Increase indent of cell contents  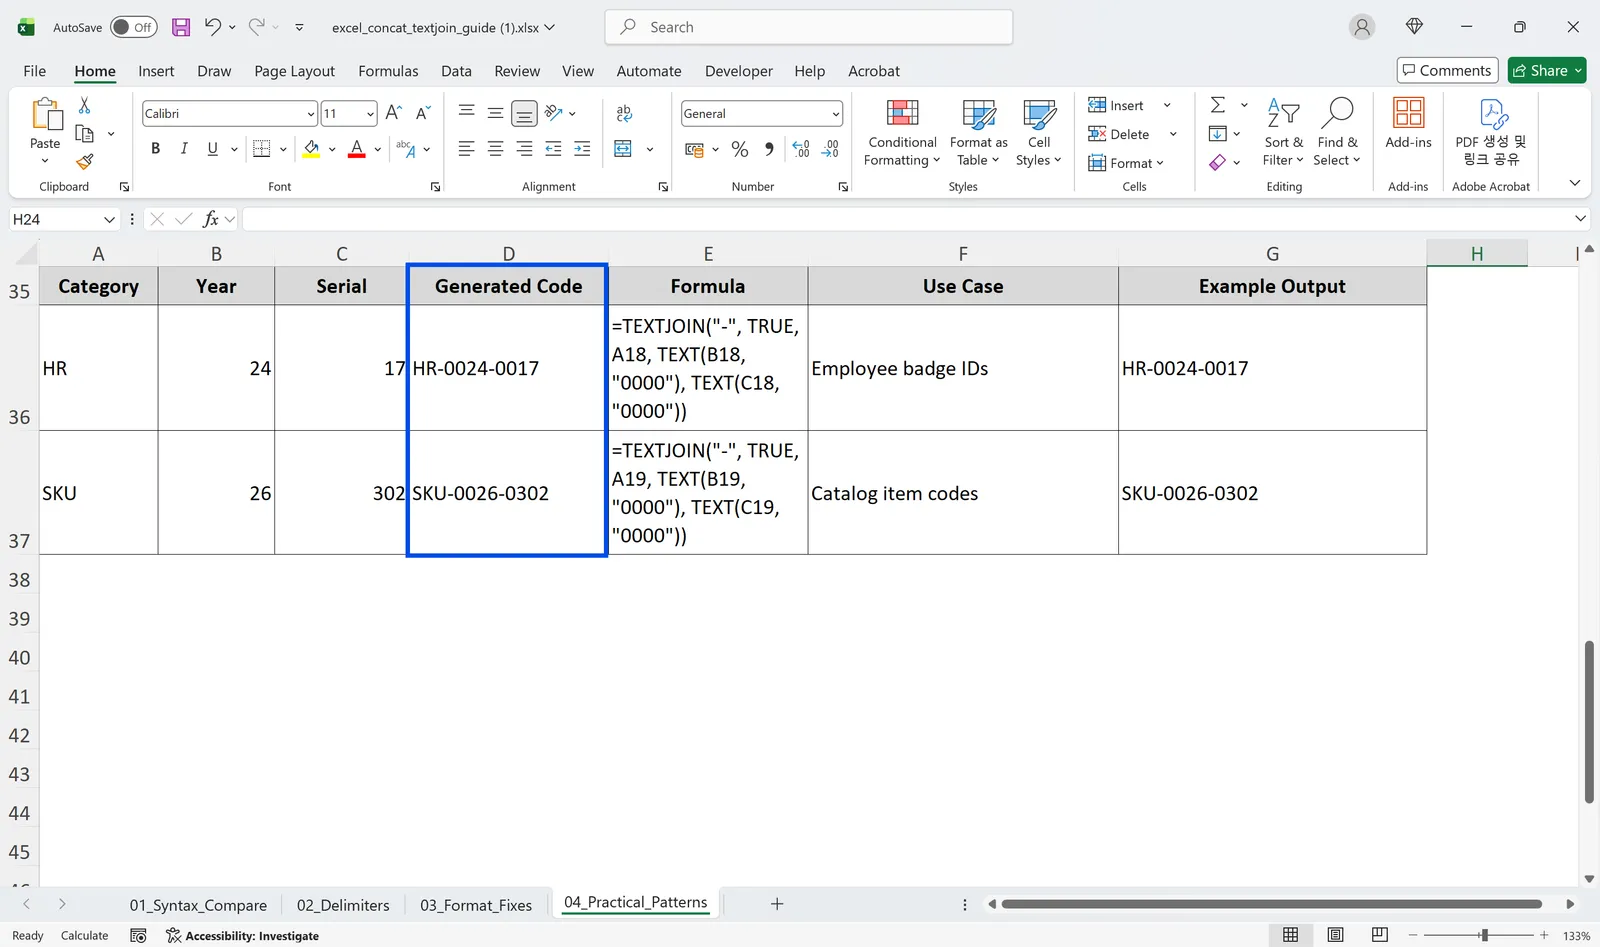[x=582, y=149]
